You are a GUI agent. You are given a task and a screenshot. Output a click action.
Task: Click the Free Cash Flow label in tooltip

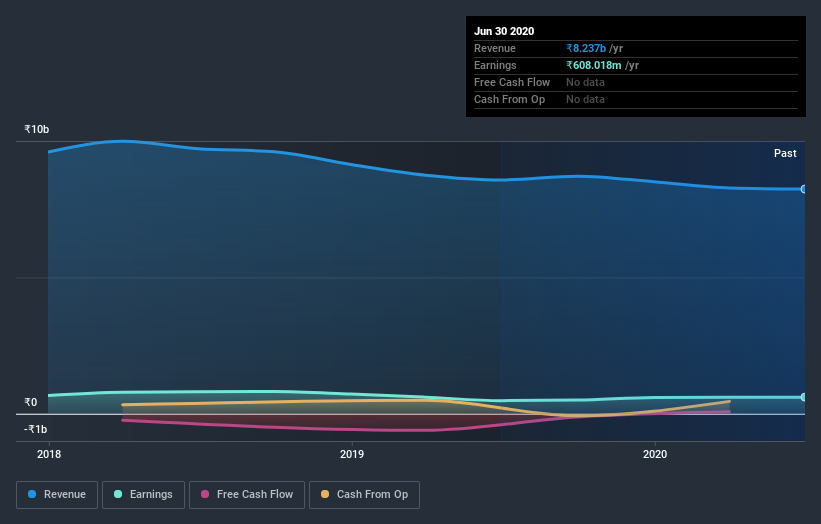click(x=512, y=82)
